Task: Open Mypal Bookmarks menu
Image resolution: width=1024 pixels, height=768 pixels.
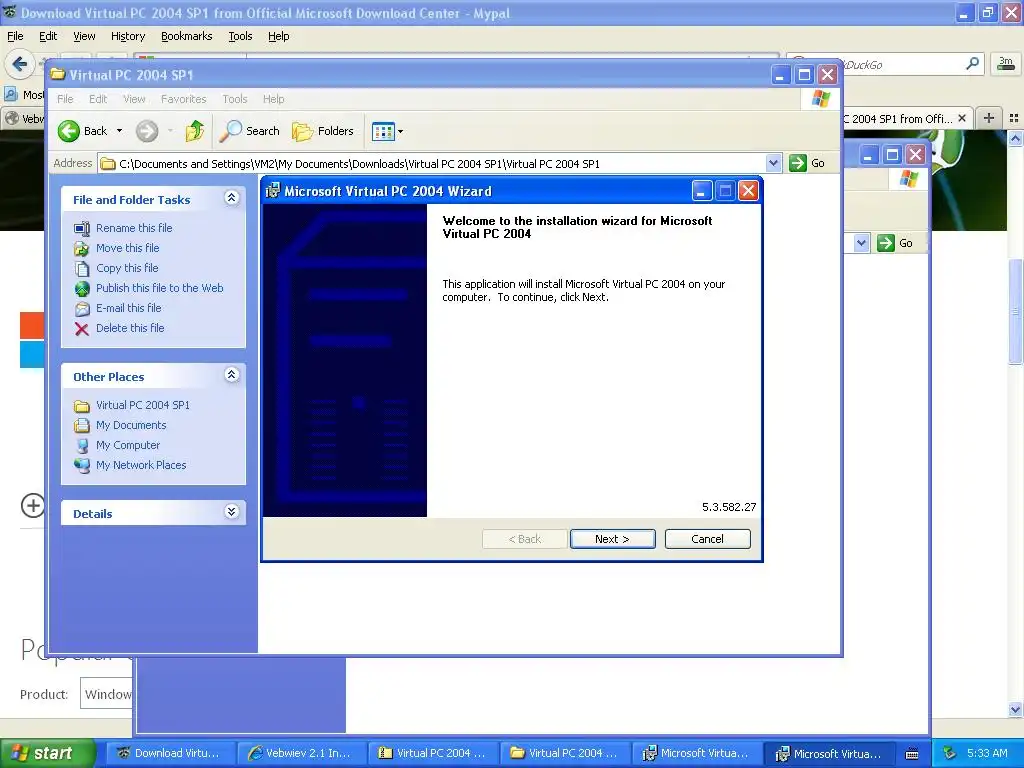Action: pyautogui.click(x=187, y=36)
